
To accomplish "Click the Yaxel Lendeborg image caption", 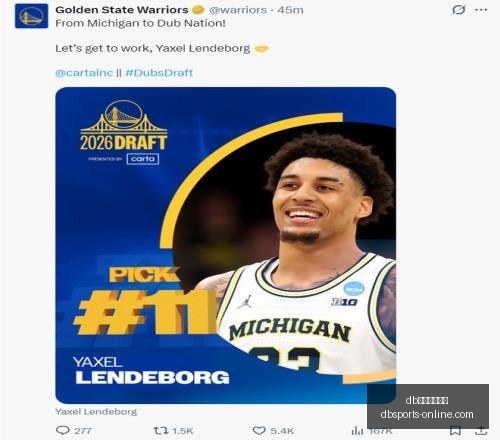I will [96, 412].
